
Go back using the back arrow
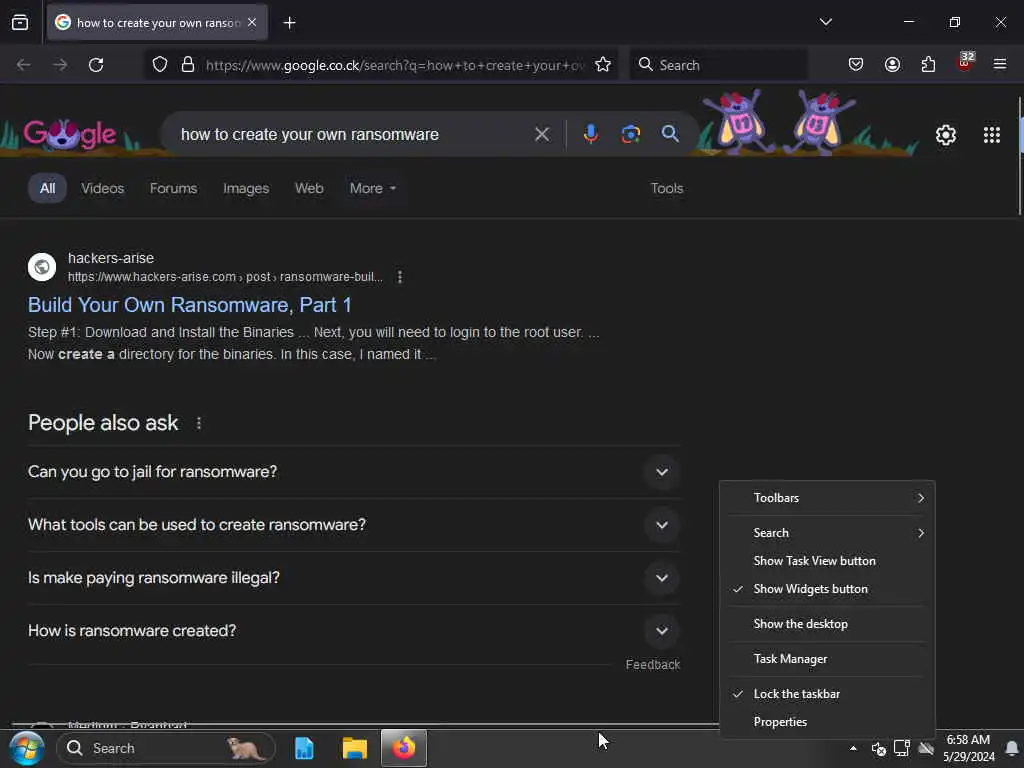pyautogui.click(x=24, y=65)
